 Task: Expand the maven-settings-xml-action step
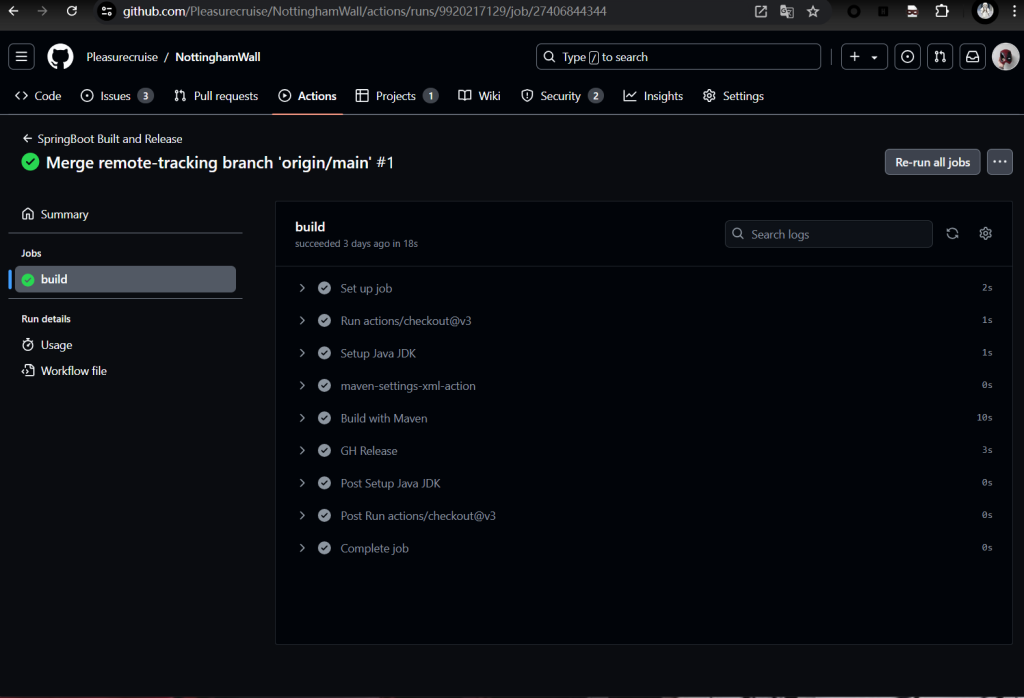click(302, 386)
